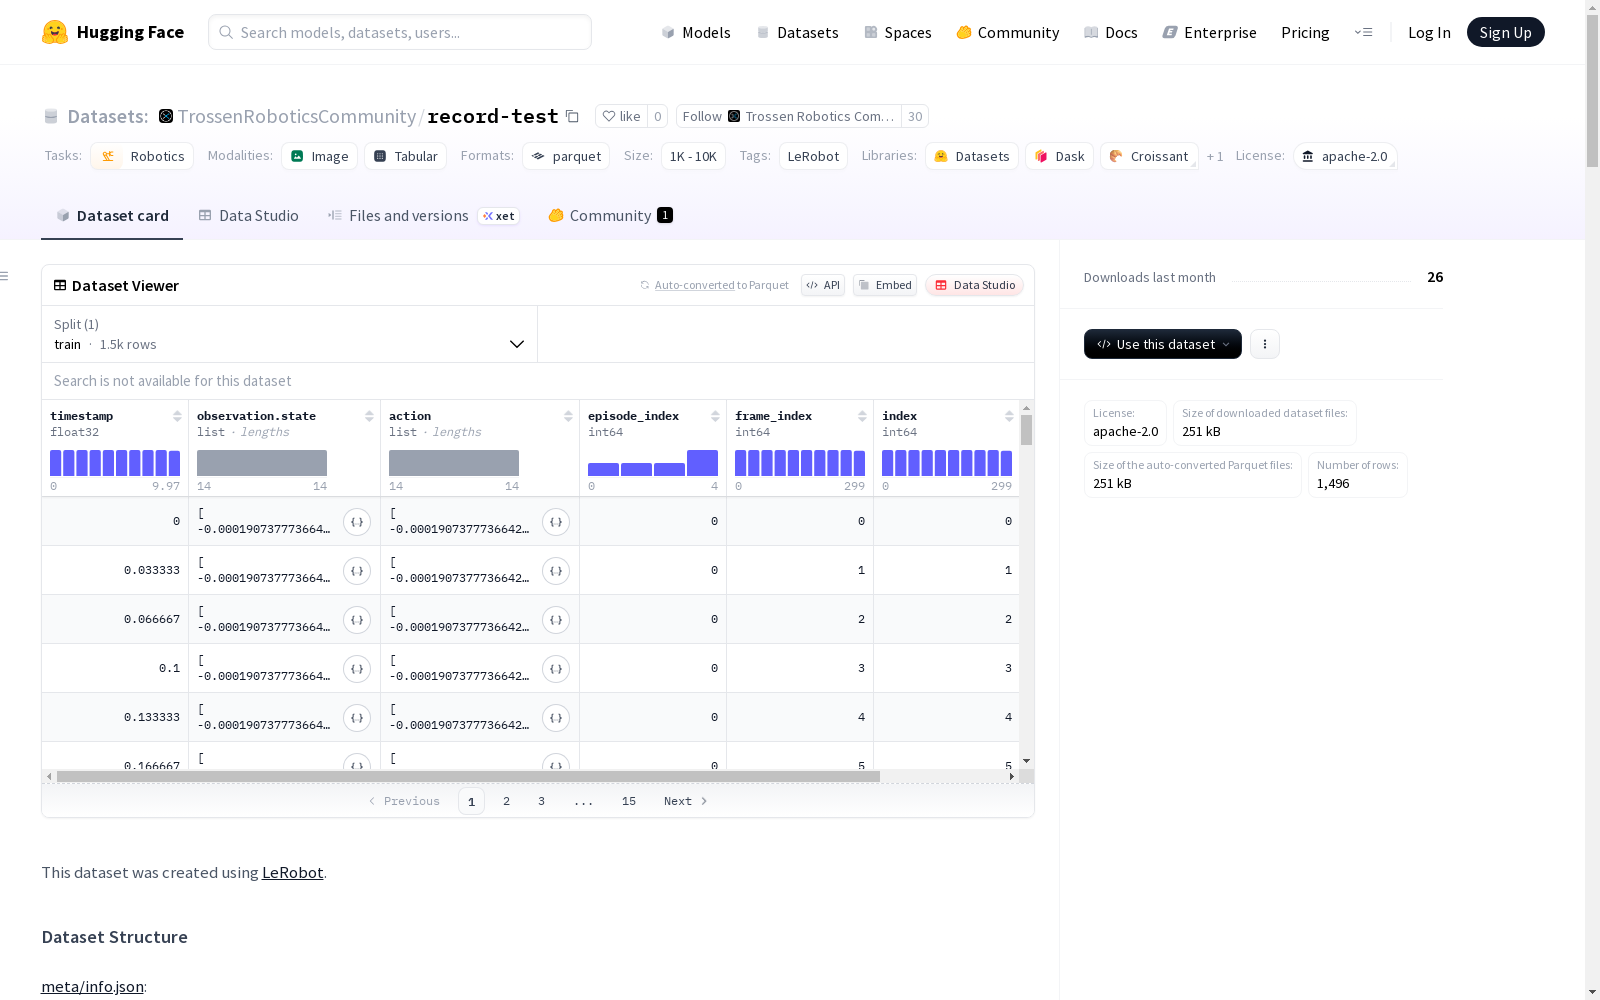
Task: Click the action lengths histogram bar
Action: (x=454, y=463)
